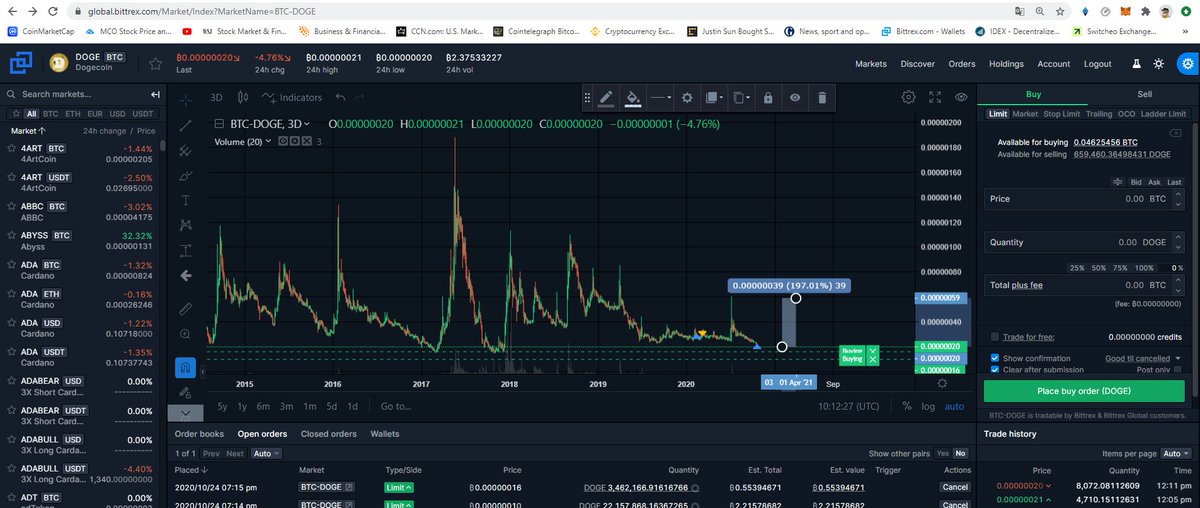Screen dimensions: 1200x508
Task: Click the Bittrex logo
Action: [x=20, y=65]
